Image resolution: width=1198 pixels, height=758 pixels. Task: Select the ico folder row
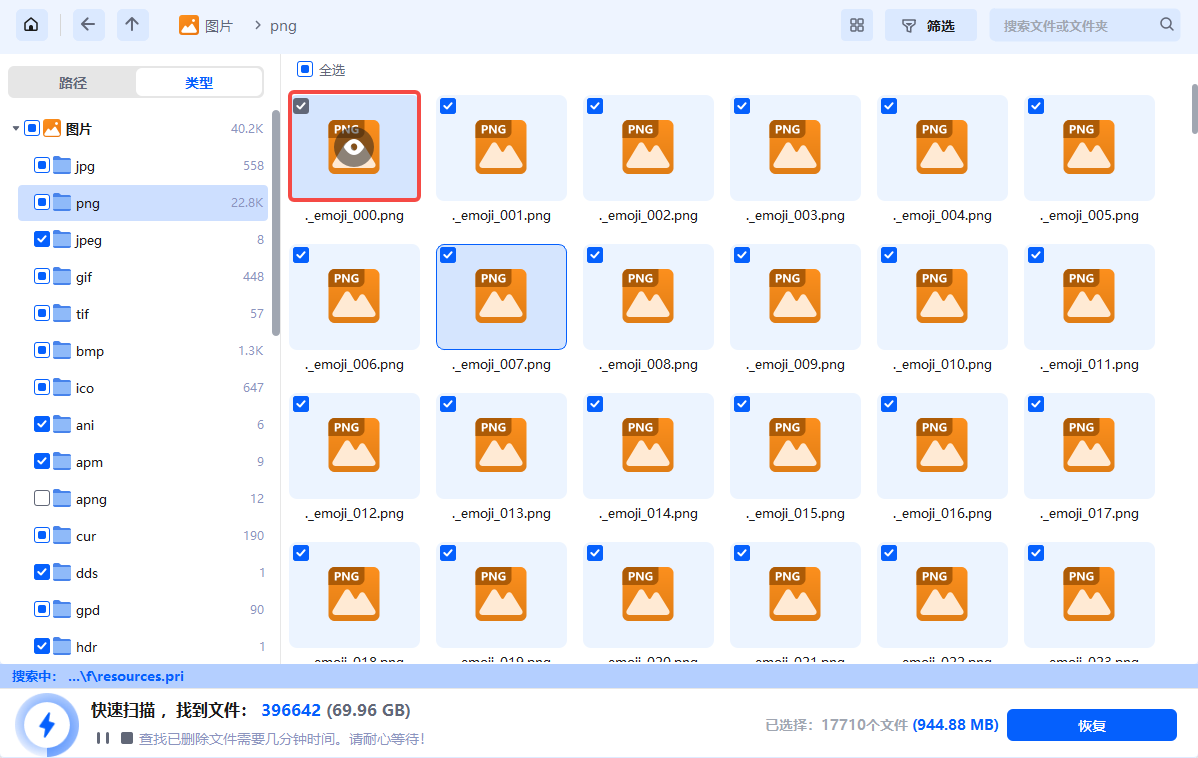[143, 387]
